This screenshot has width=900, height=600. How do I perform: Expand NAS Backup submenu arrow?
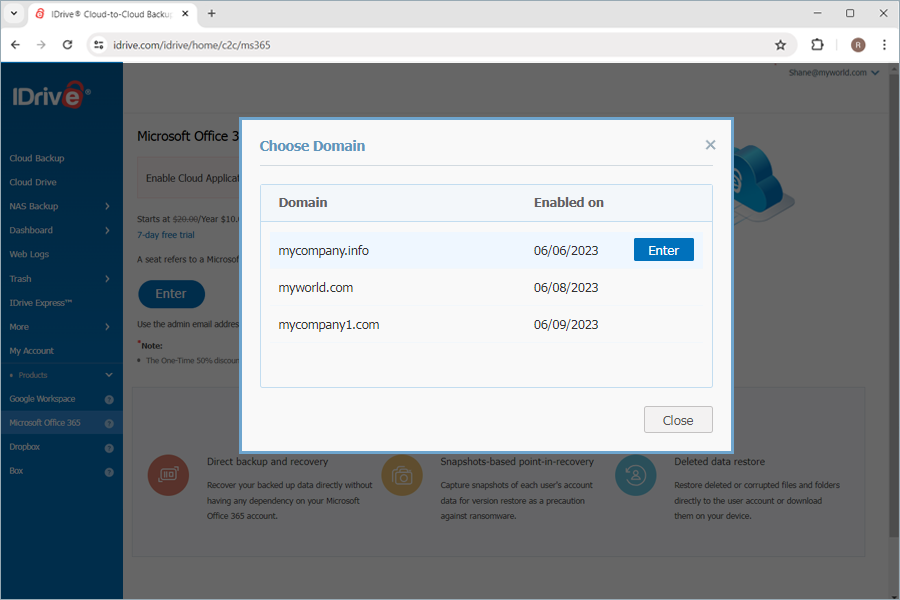tap(107, 206)
